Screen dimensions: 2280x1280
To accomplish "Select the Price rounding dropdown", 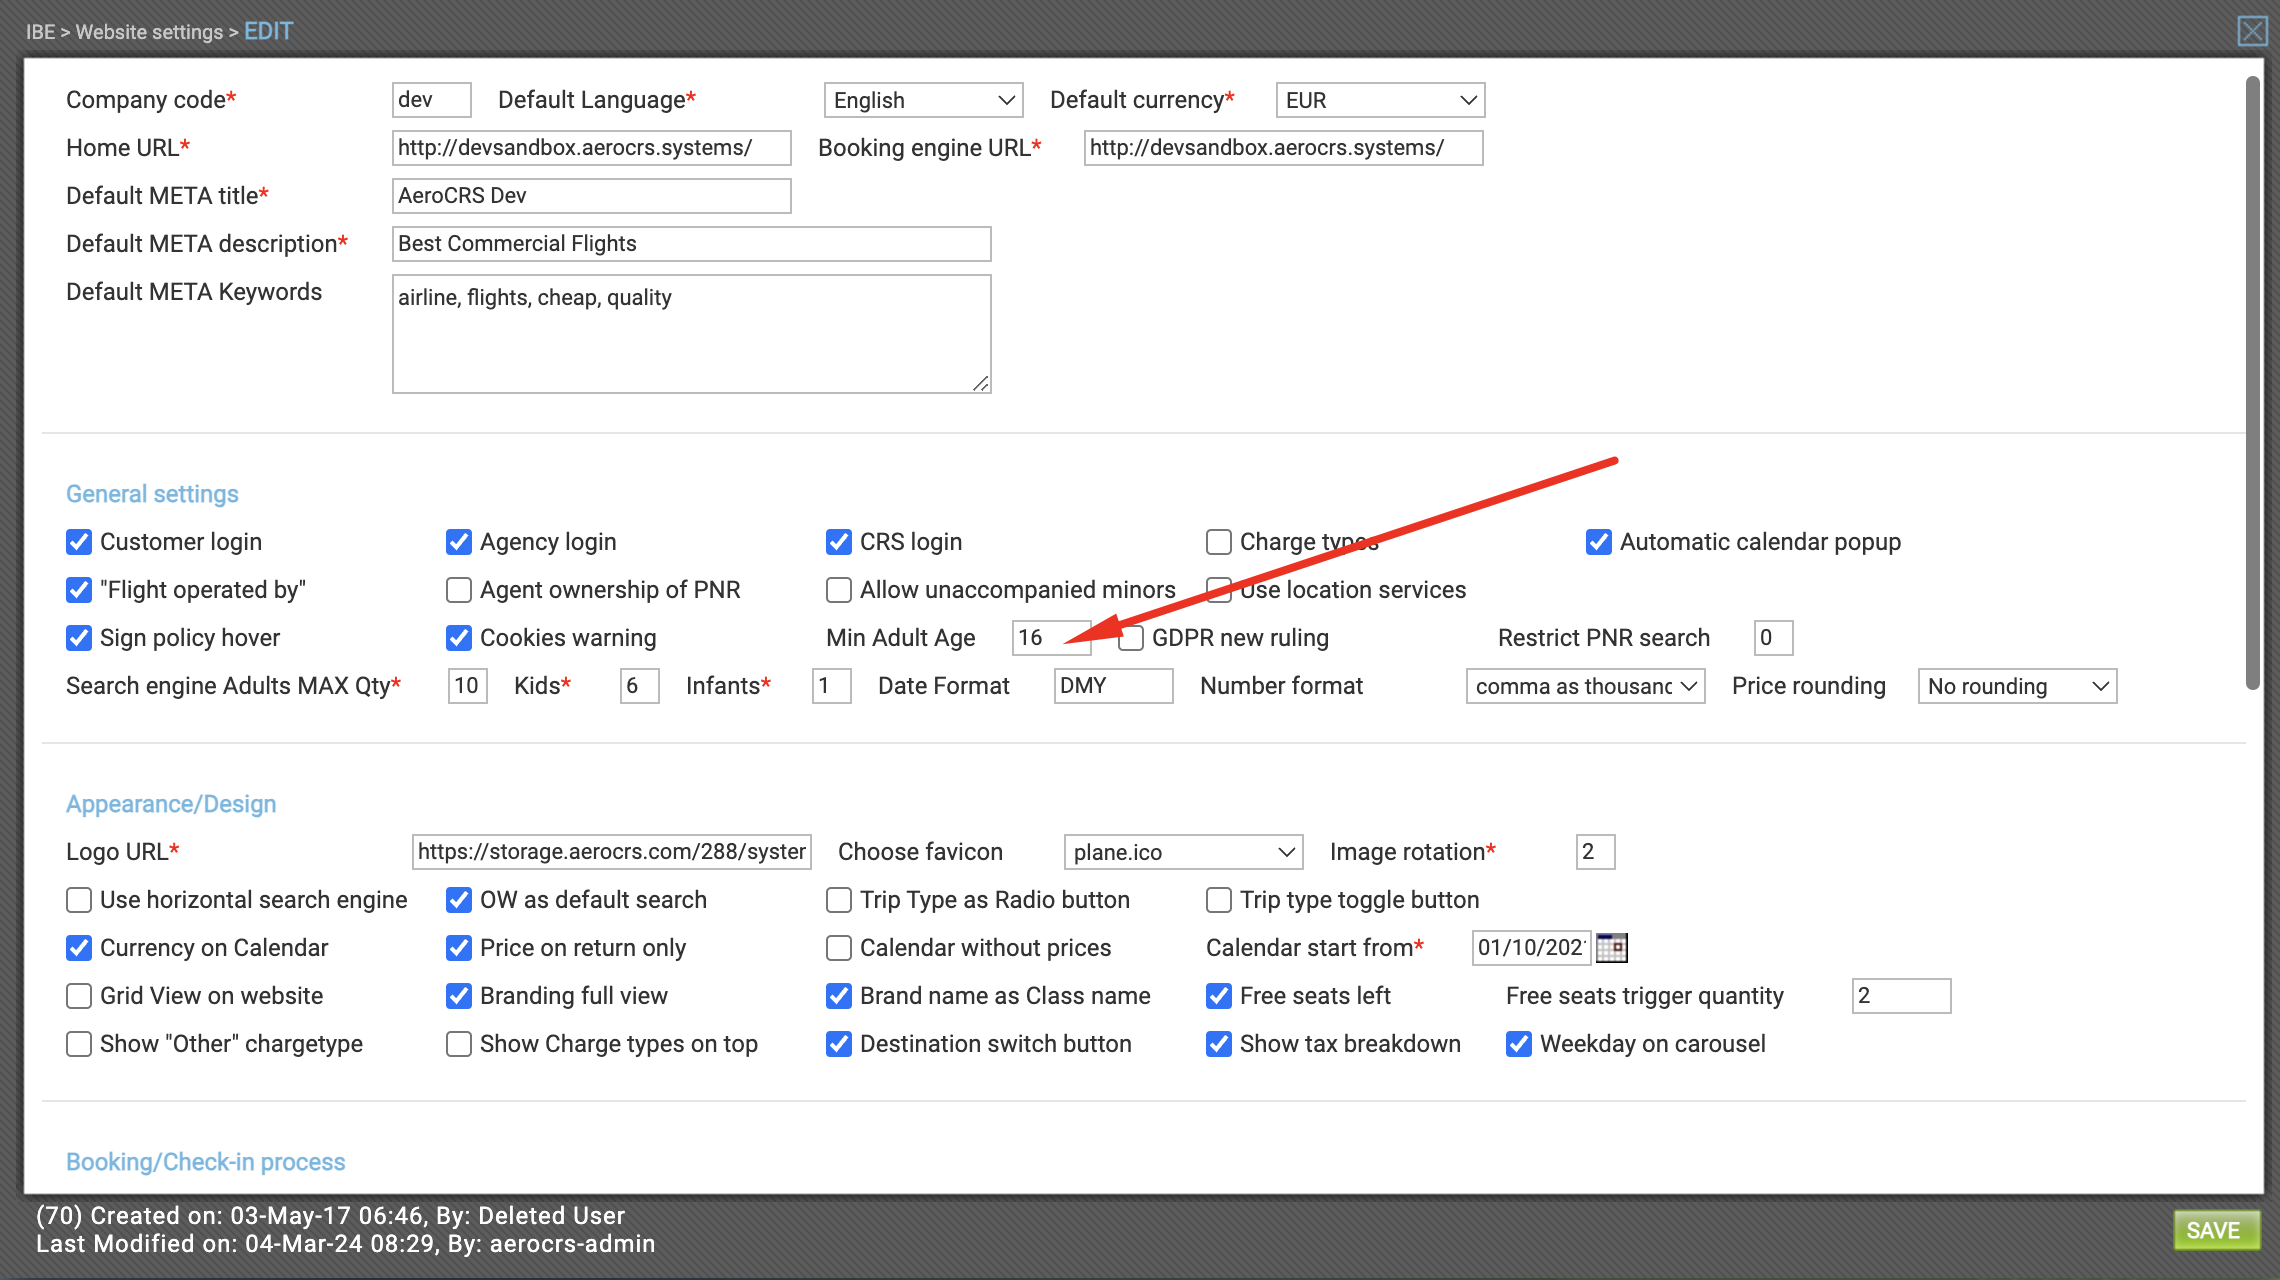I will [x=2017, y=686].
